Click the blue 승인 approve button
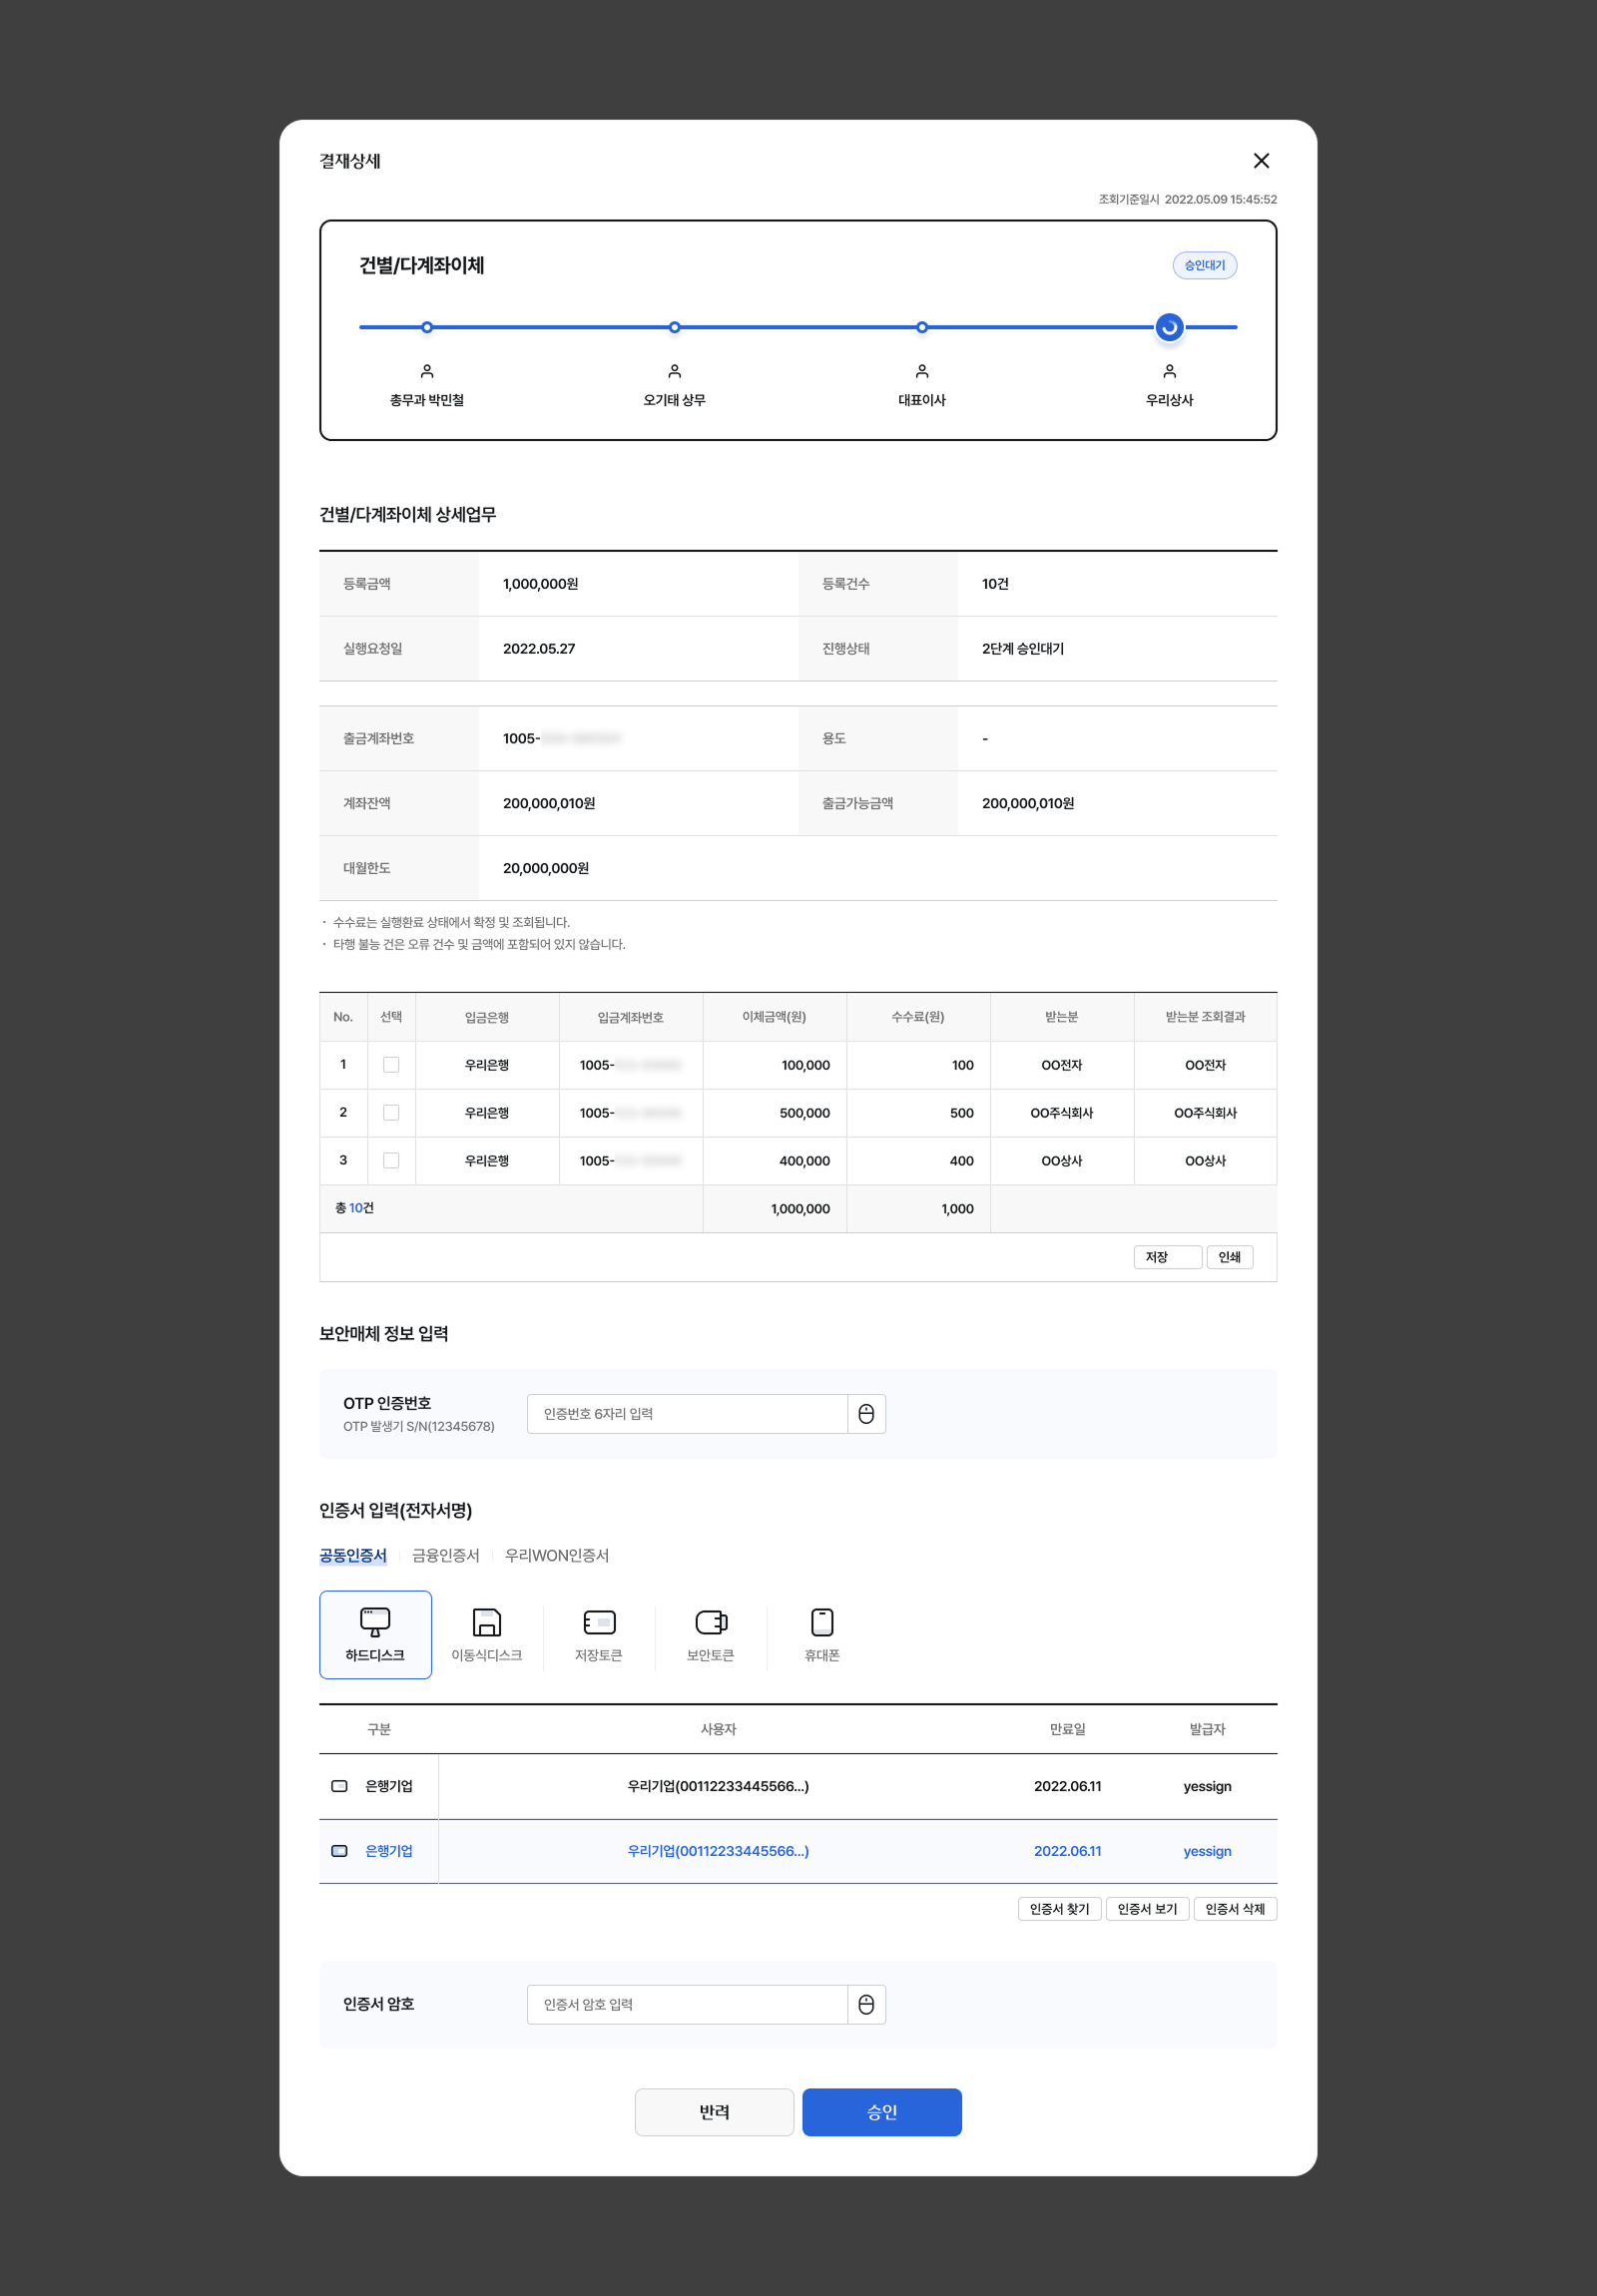The height and width of the screenshot is (2296, 1597). (x=881, y=2112)
